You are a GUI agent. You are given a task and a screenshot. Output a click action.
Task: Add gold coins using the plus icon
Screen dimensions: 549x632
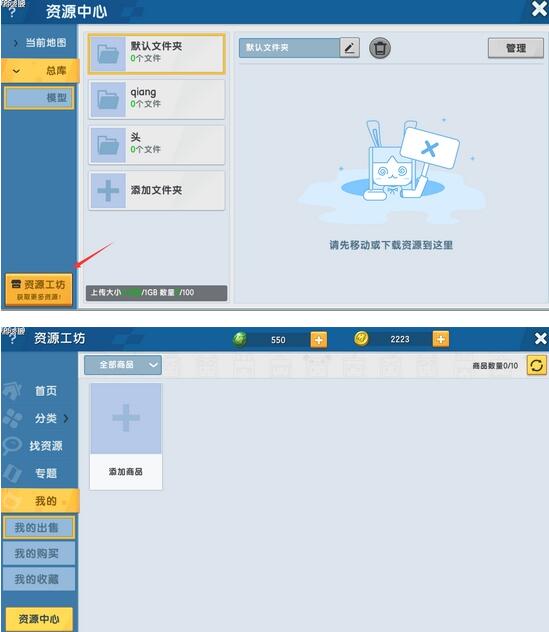coord(441,339)
